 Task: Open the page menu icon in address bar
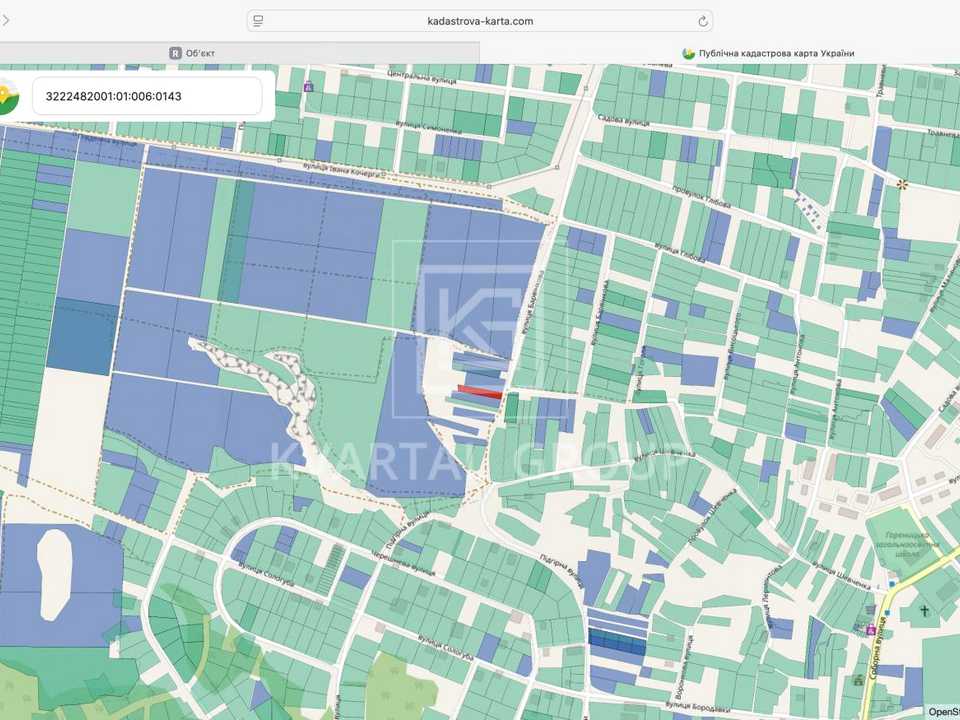coord(258,21)
